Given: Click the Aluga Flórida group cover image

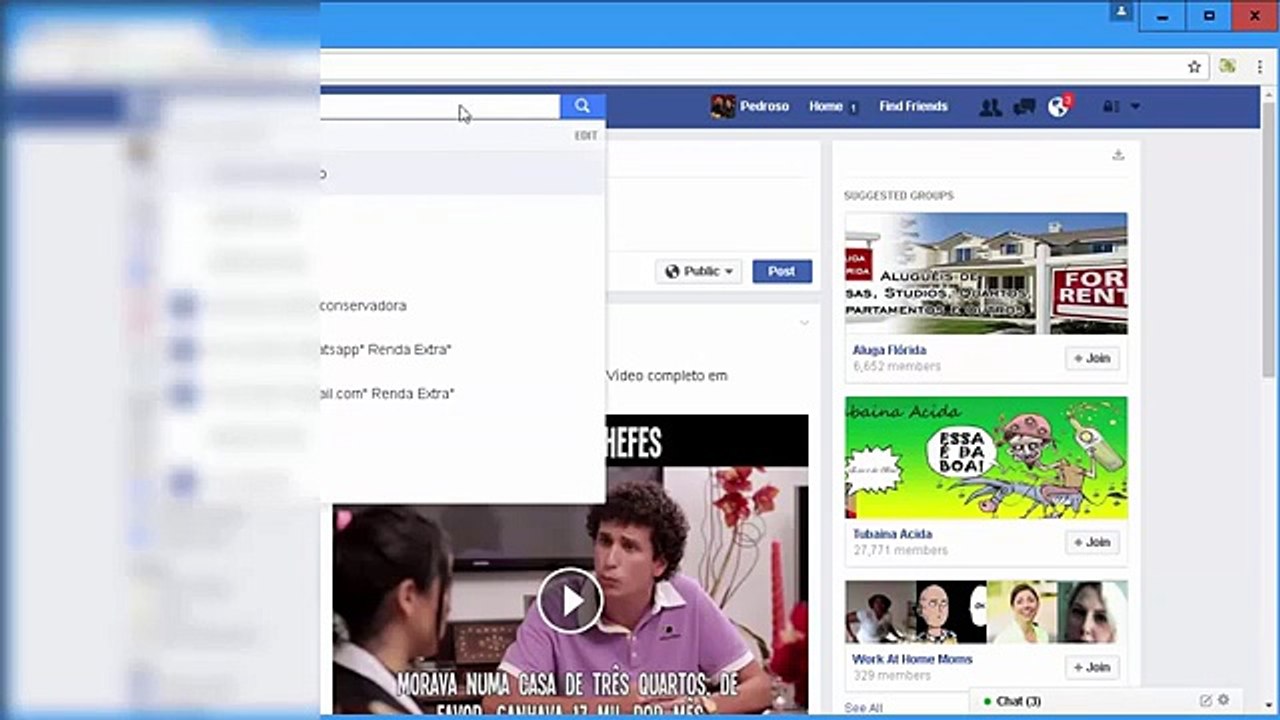Looking at the screenshot, I should pos(986,273).
